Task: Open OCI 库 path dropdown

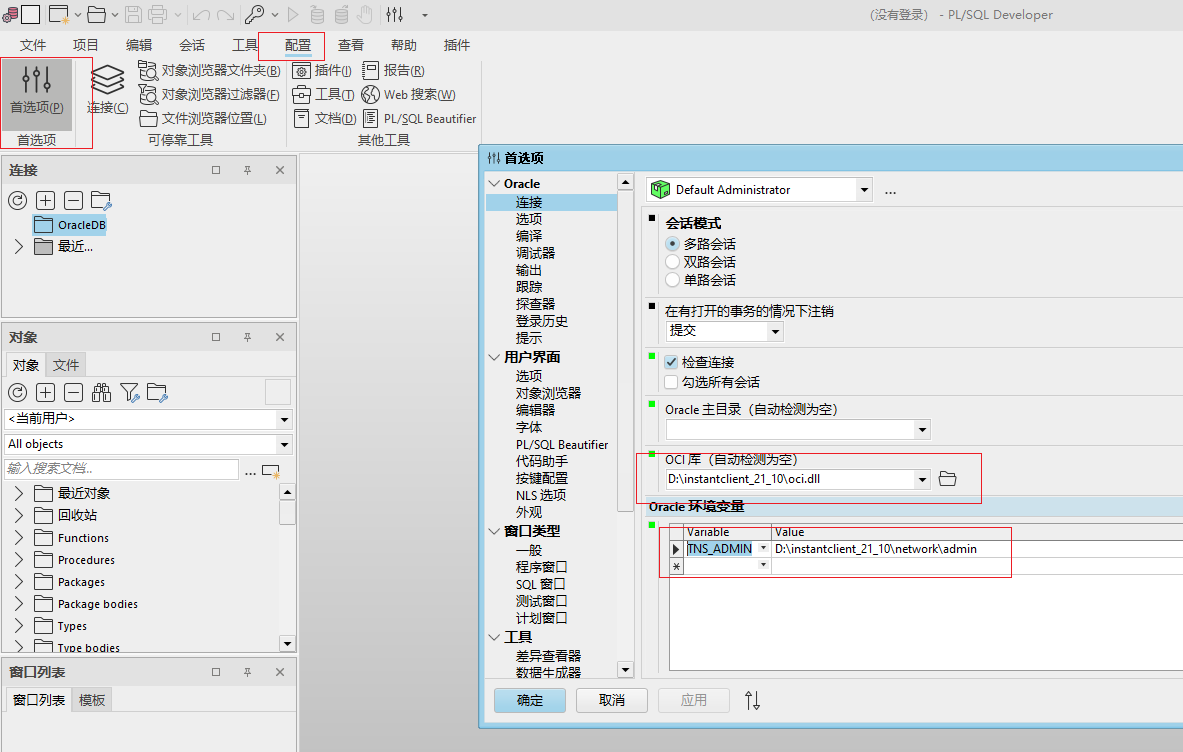Action: [922, 480]
